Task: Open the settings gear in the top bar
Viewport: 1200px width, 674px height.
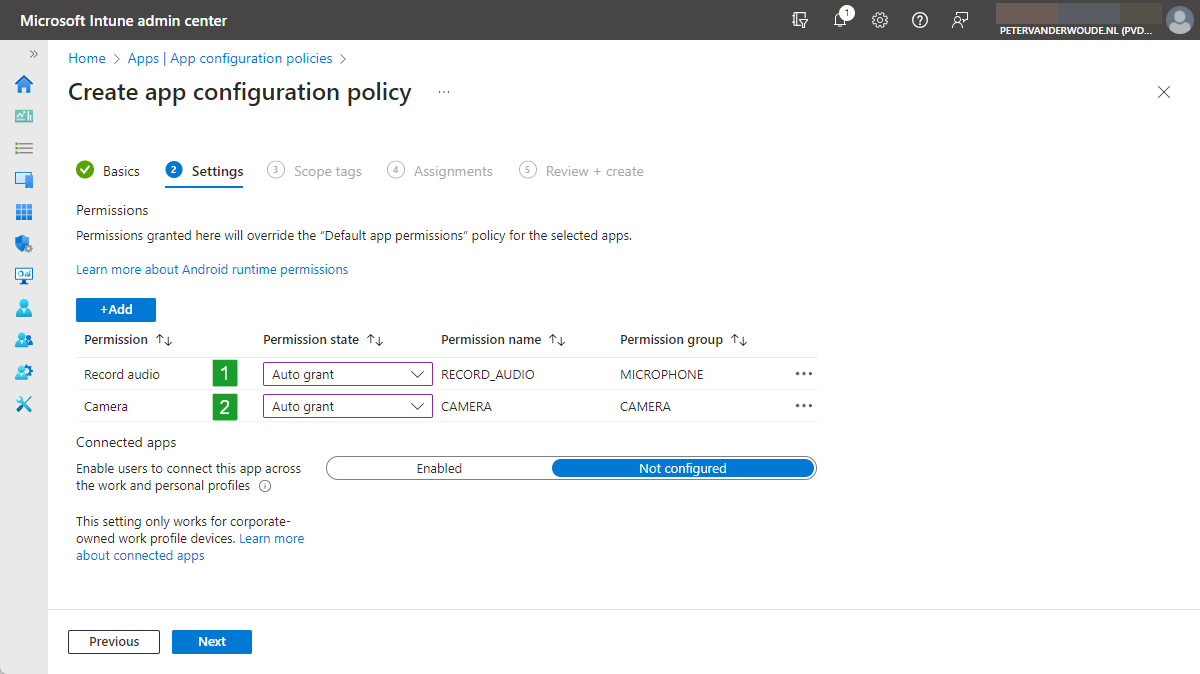Action: (880, 20)
